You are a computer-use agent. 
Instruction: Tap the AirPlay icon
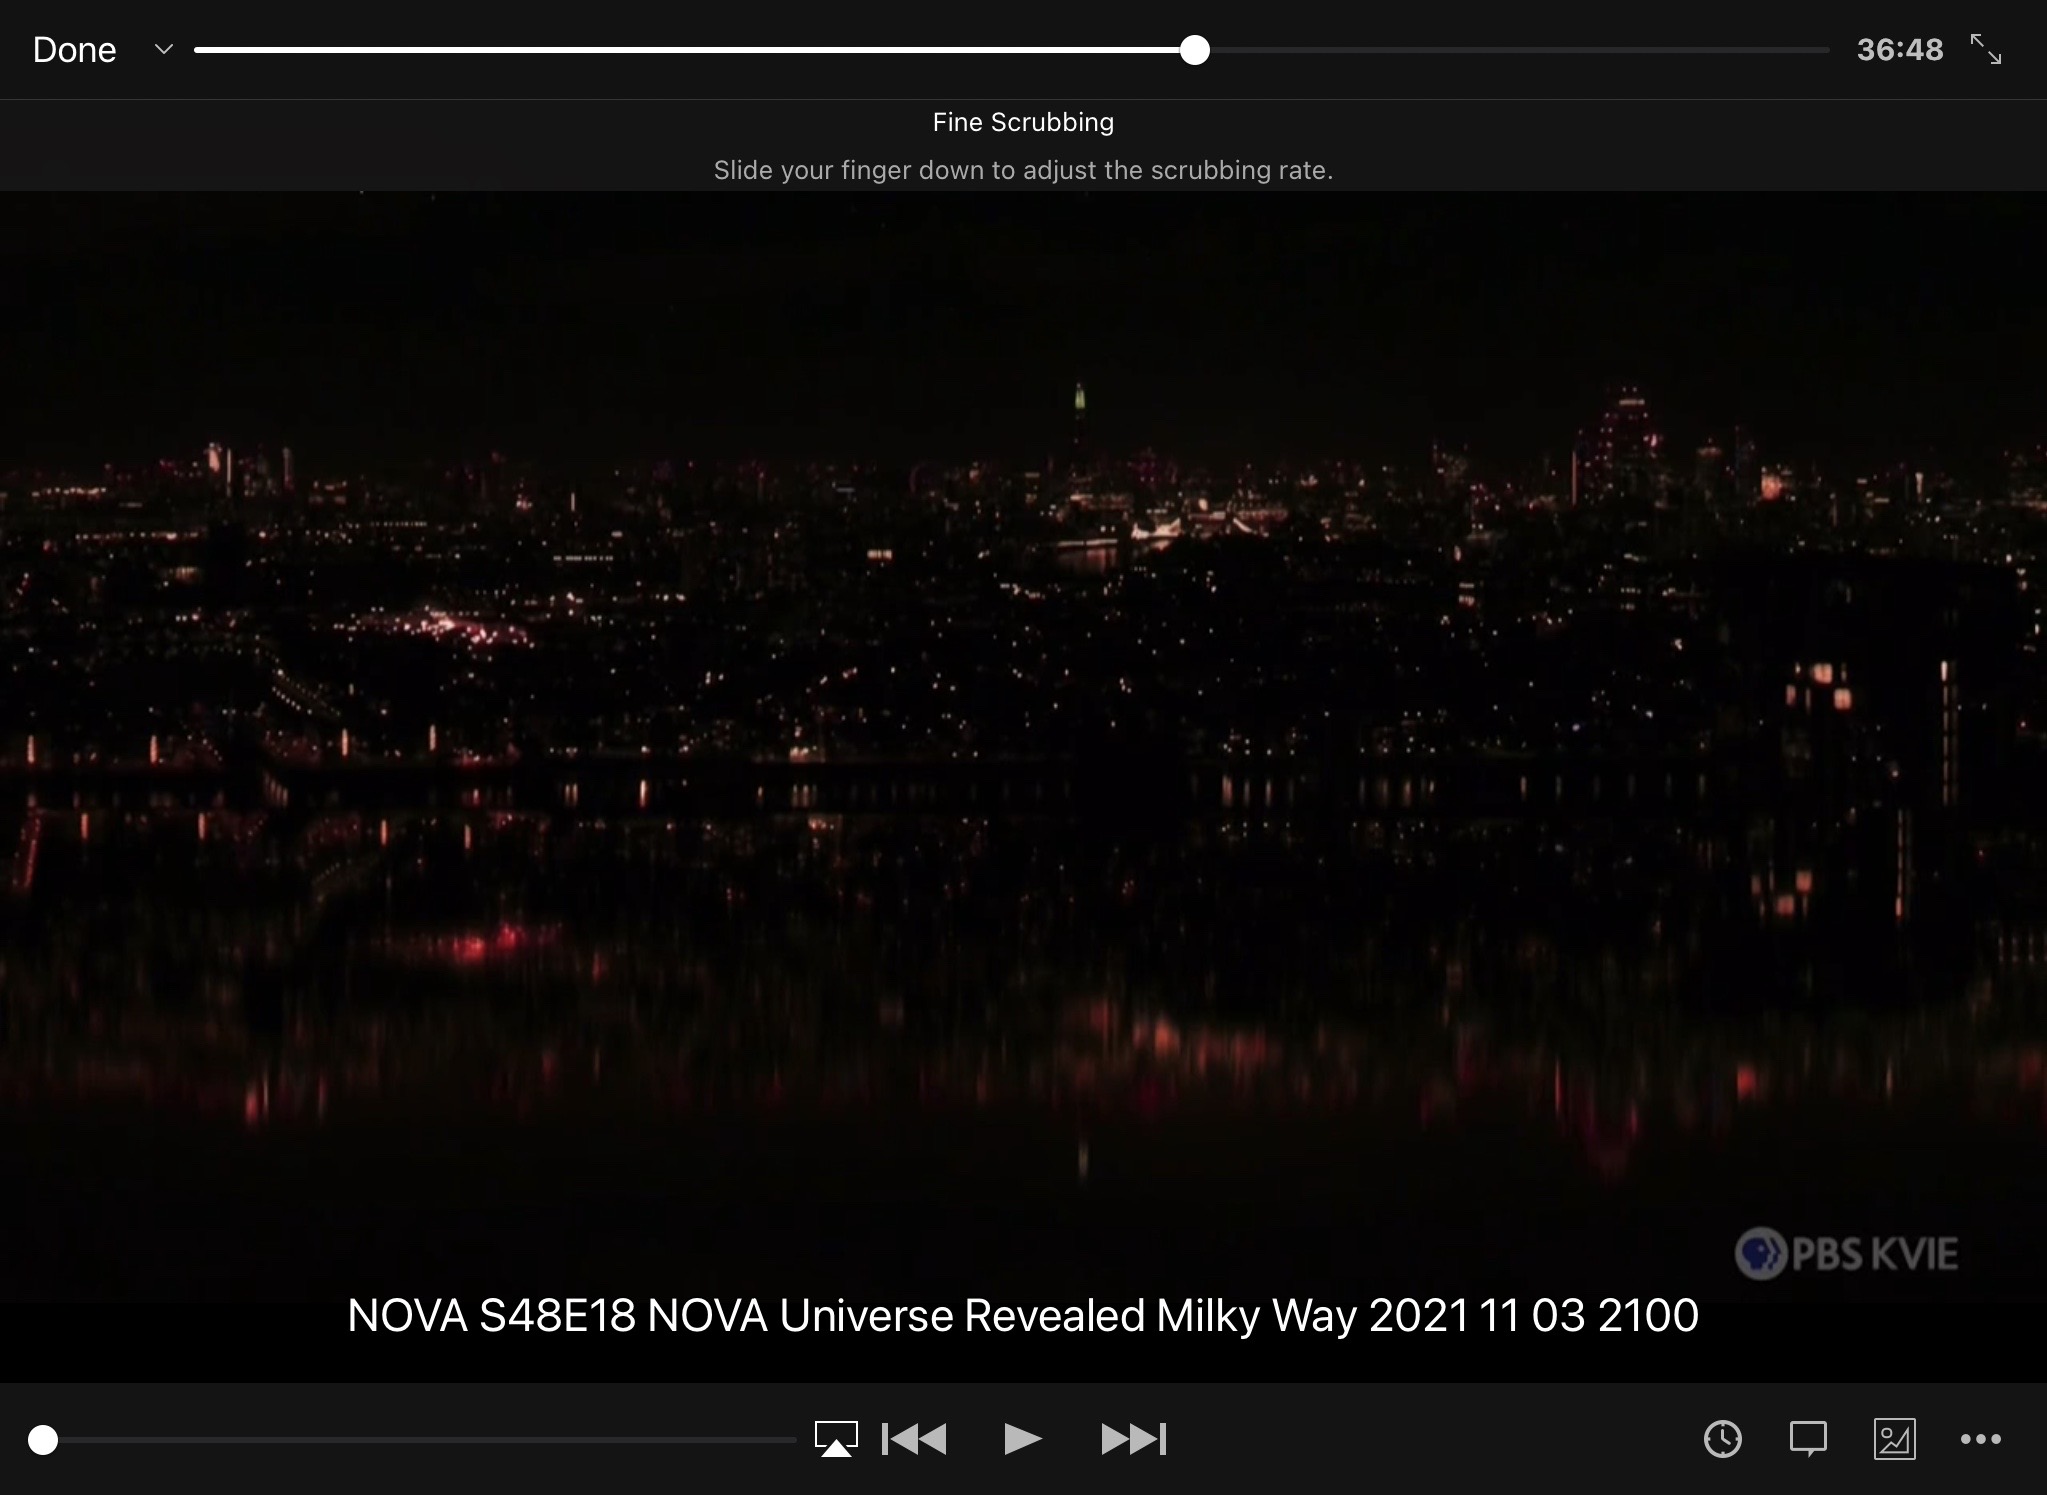tap(836, 1439)
